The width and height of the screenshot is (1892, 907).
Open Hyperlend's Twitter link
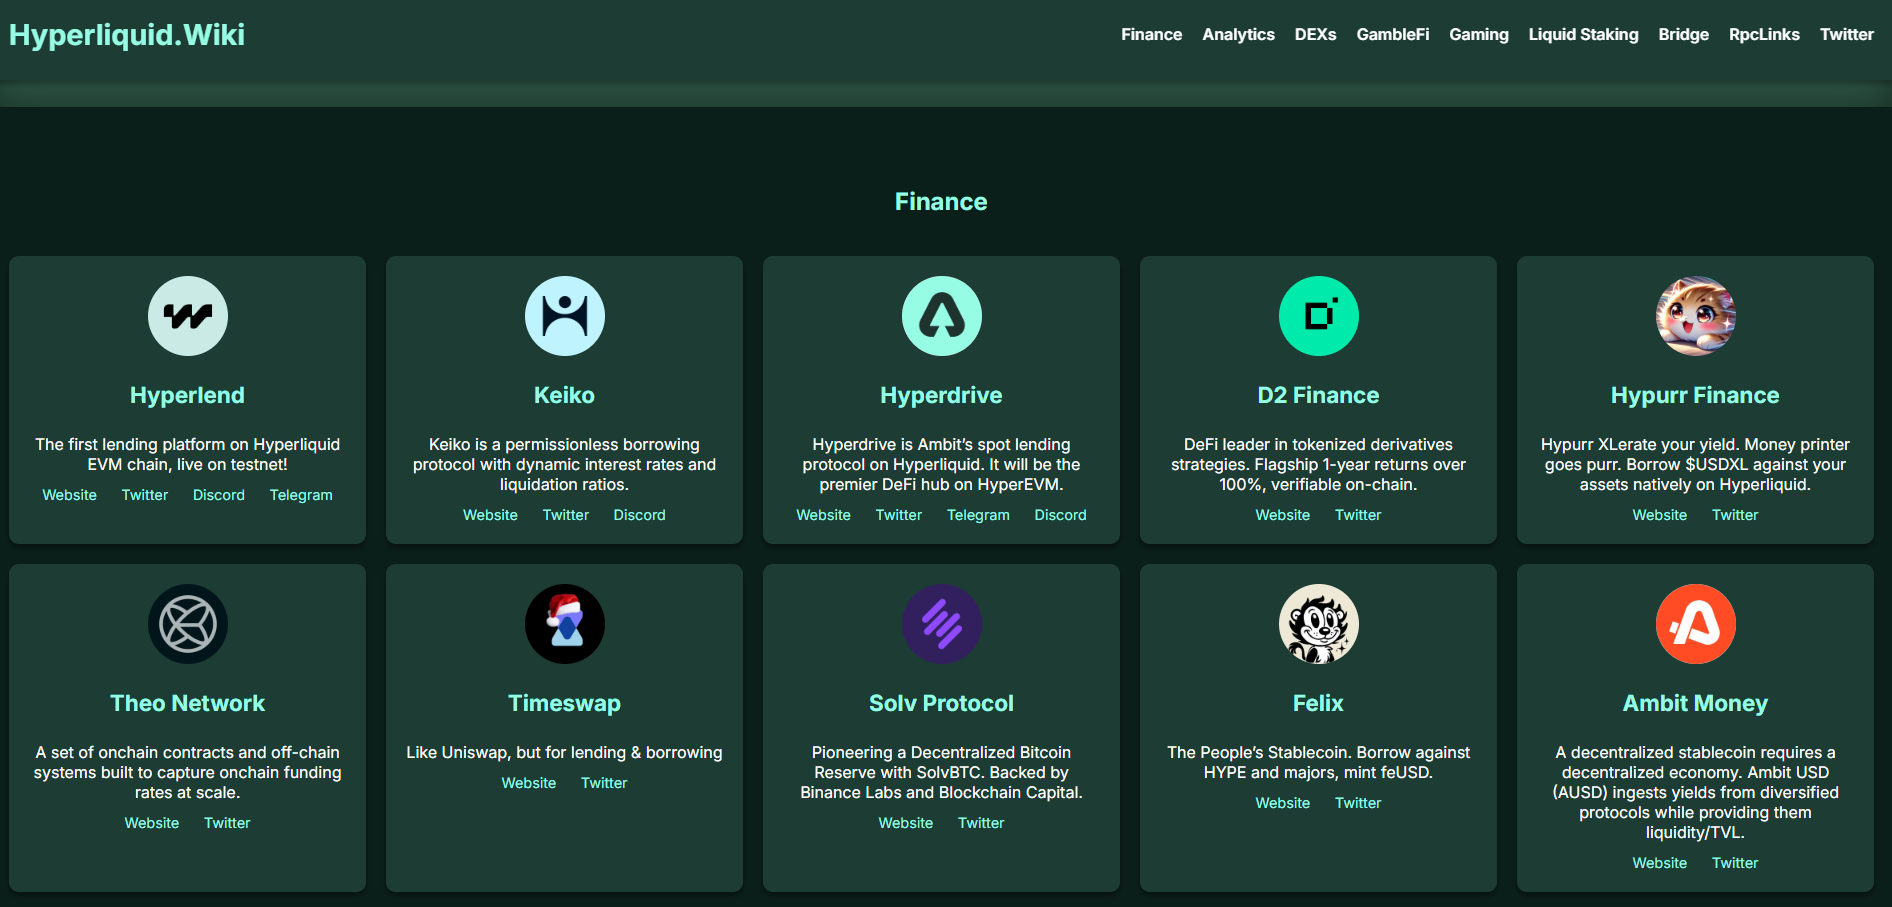(145, 495)
